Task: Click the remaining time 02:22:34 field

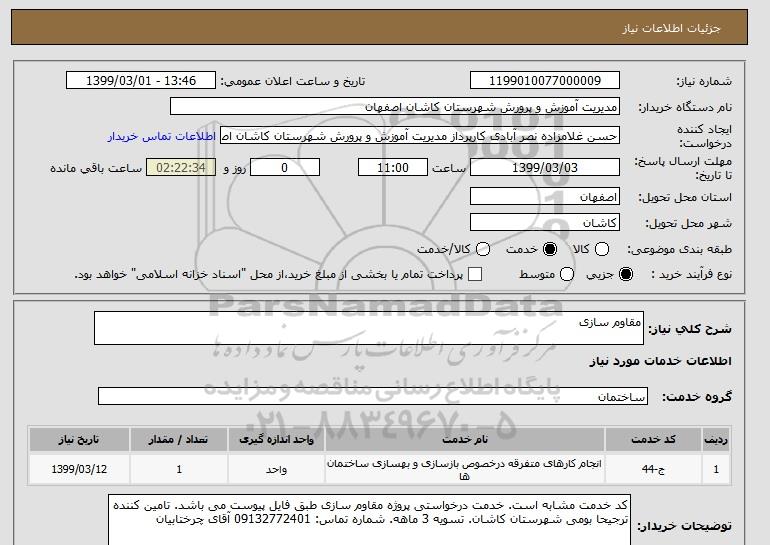Action: point(181,167)
